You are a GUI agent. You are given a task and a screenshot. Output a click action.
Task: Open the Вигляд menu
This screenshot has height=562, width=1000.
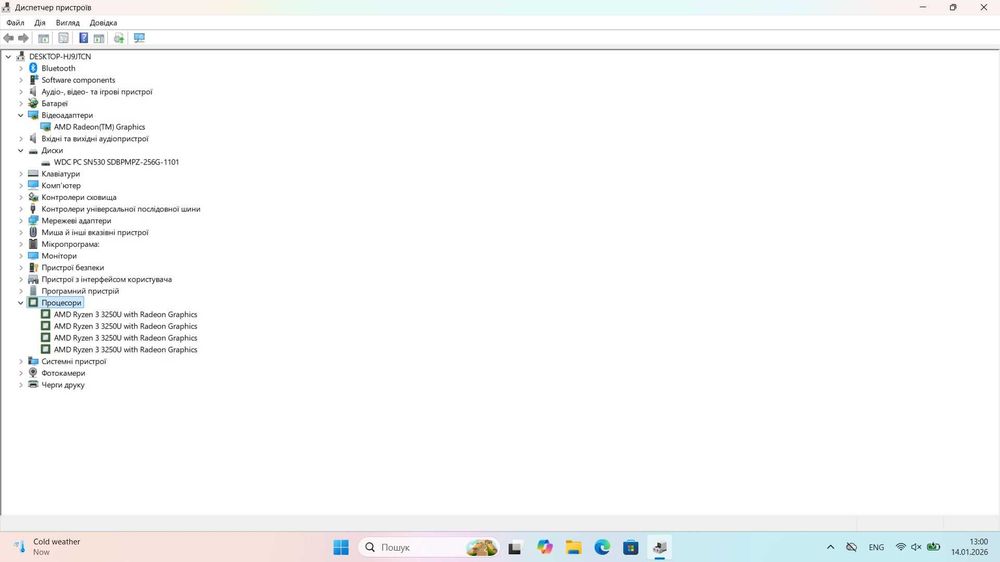pos(68,23)
